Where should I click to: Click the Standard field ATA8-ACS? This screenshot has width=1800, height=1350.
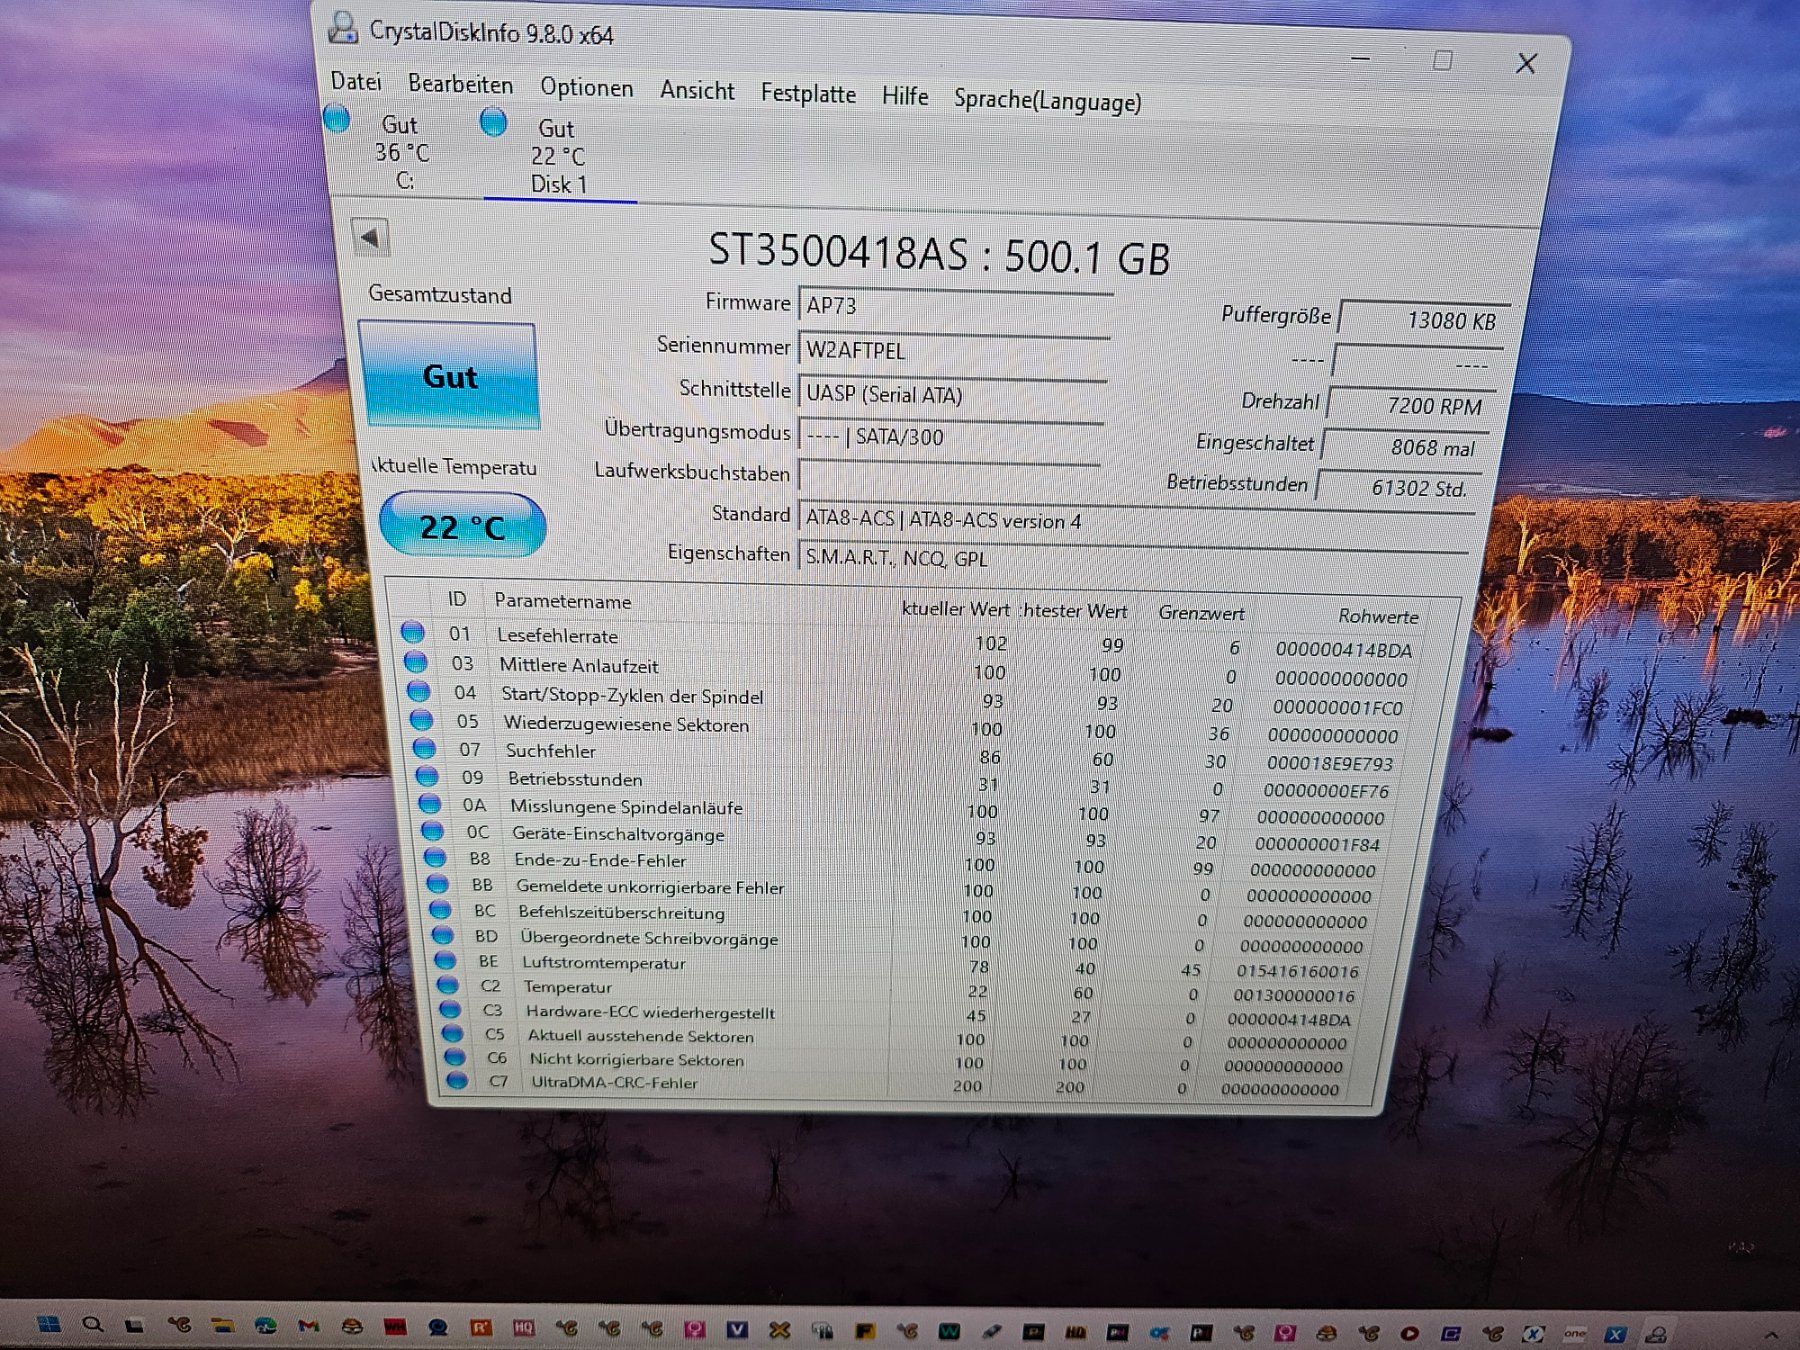click(x=1136, y=520)
